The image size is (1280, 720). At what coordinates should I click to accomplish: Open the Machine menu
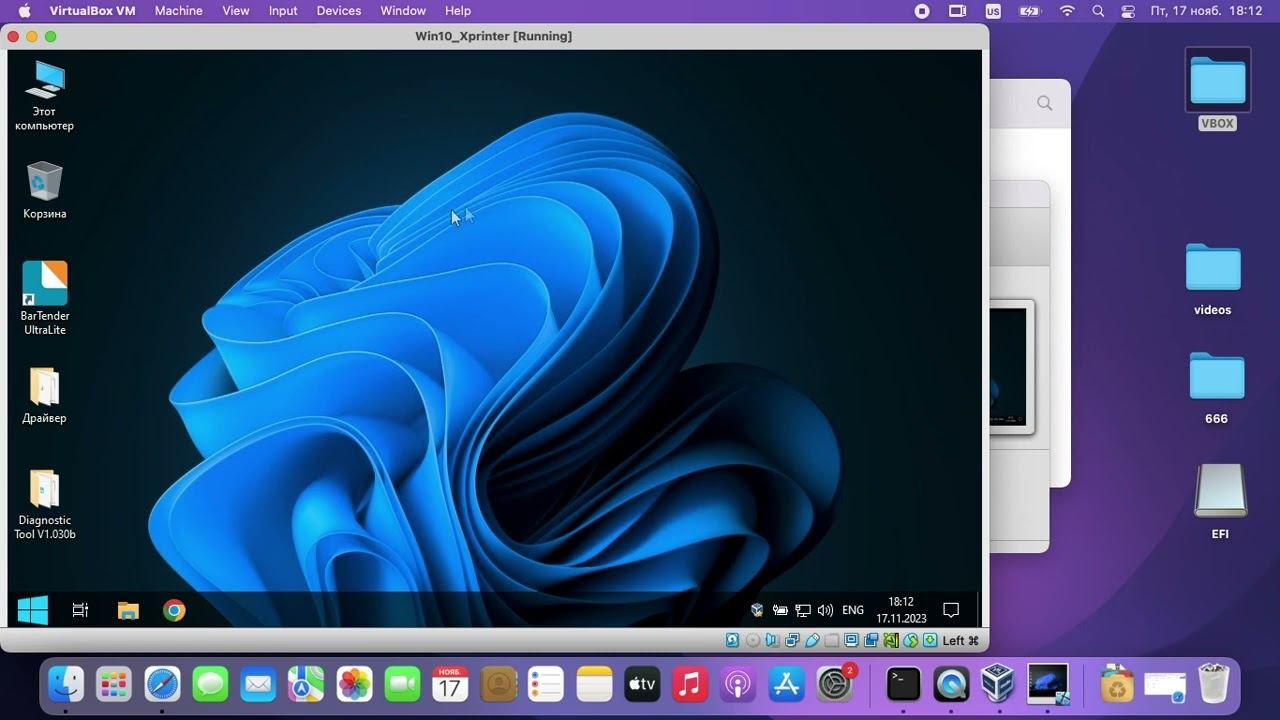pos(179,11)
